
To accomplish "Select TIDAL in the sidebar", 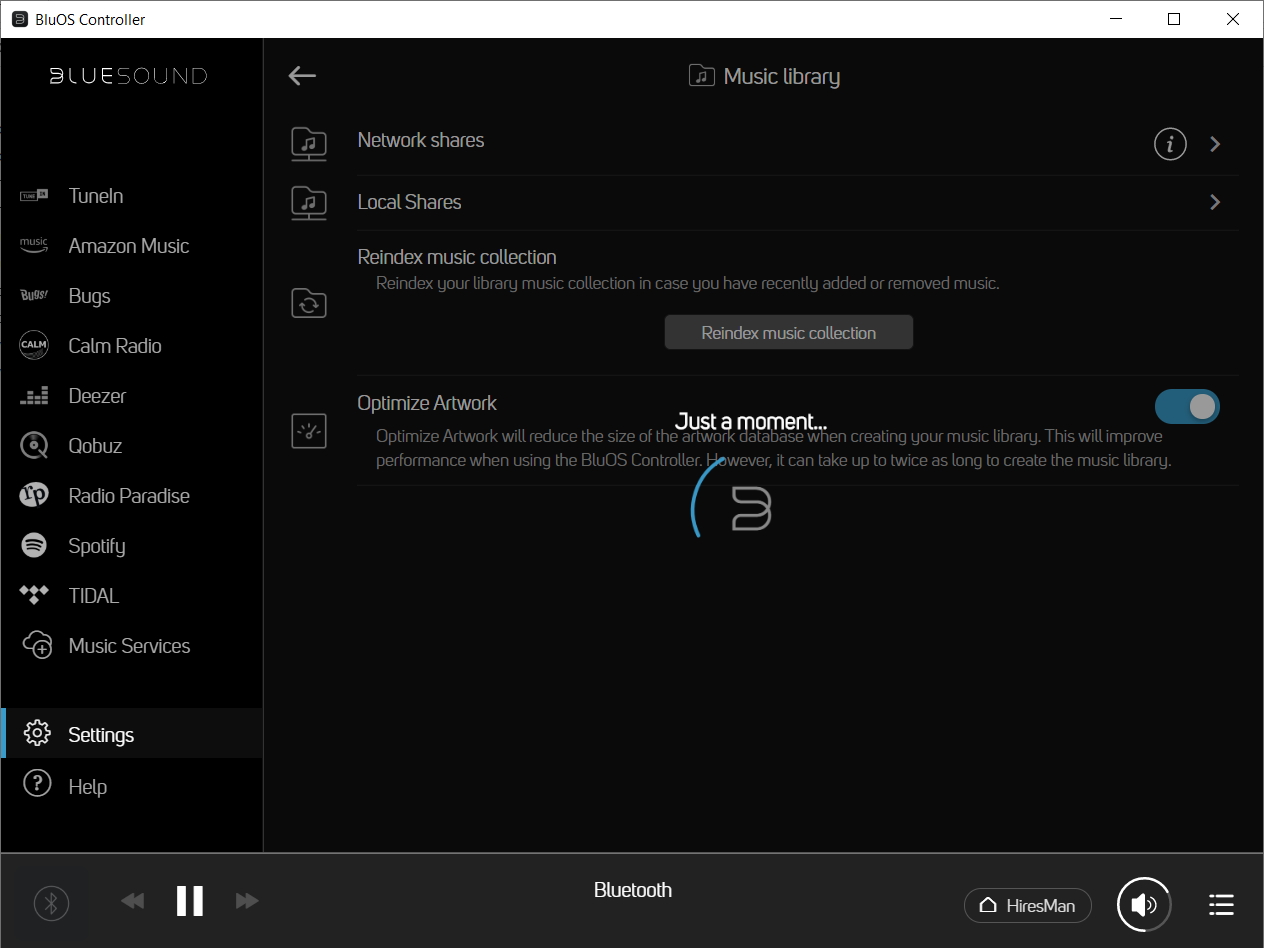I will (93, 596).
